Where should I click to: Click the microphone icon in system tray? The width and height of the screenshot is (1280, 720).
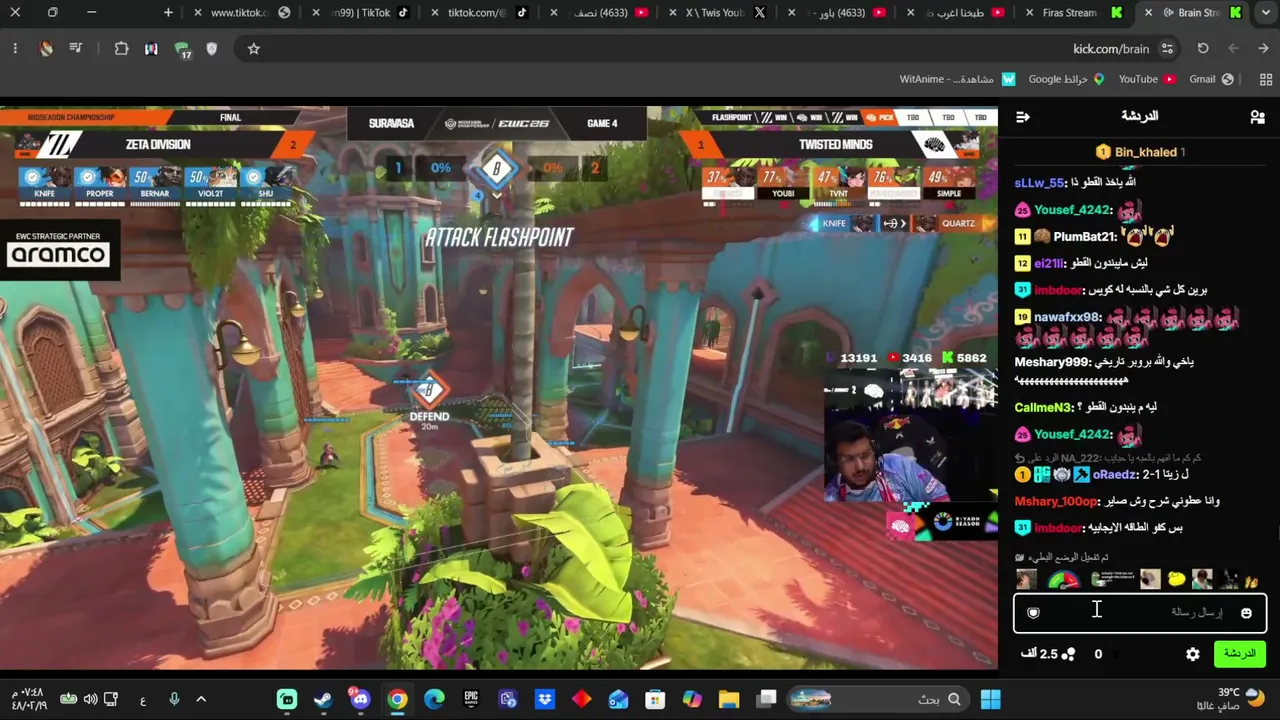click(174, 699)
